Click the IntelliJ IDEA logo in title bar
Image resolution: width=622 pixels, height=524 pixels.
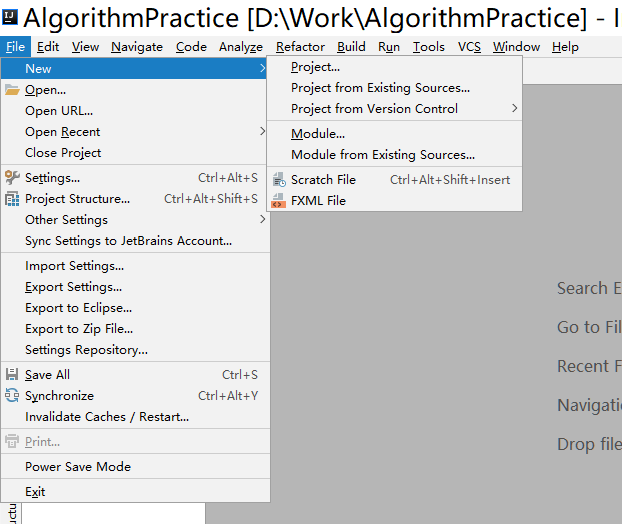pos(10,17)
